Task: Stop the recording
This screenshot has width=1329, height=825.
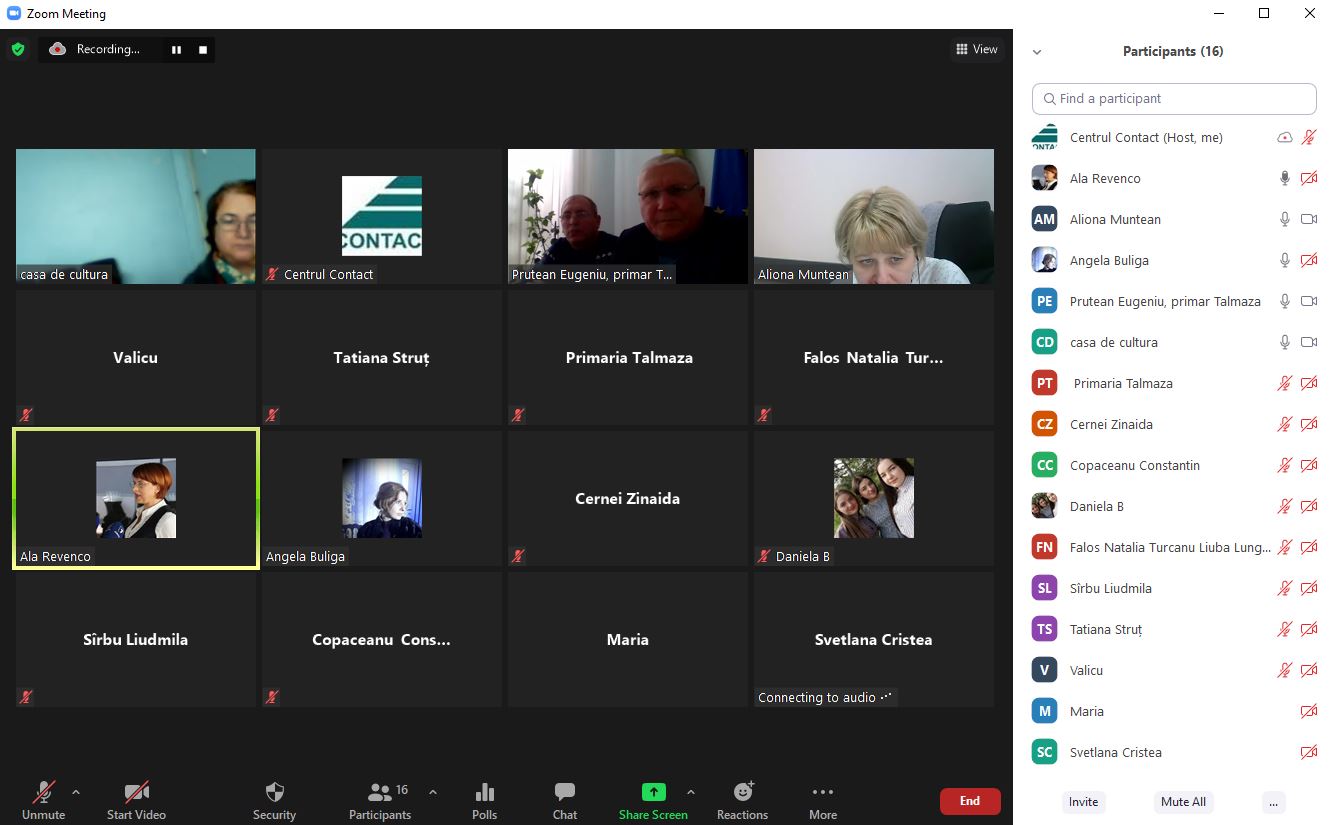Action: [x=203, y=50]
